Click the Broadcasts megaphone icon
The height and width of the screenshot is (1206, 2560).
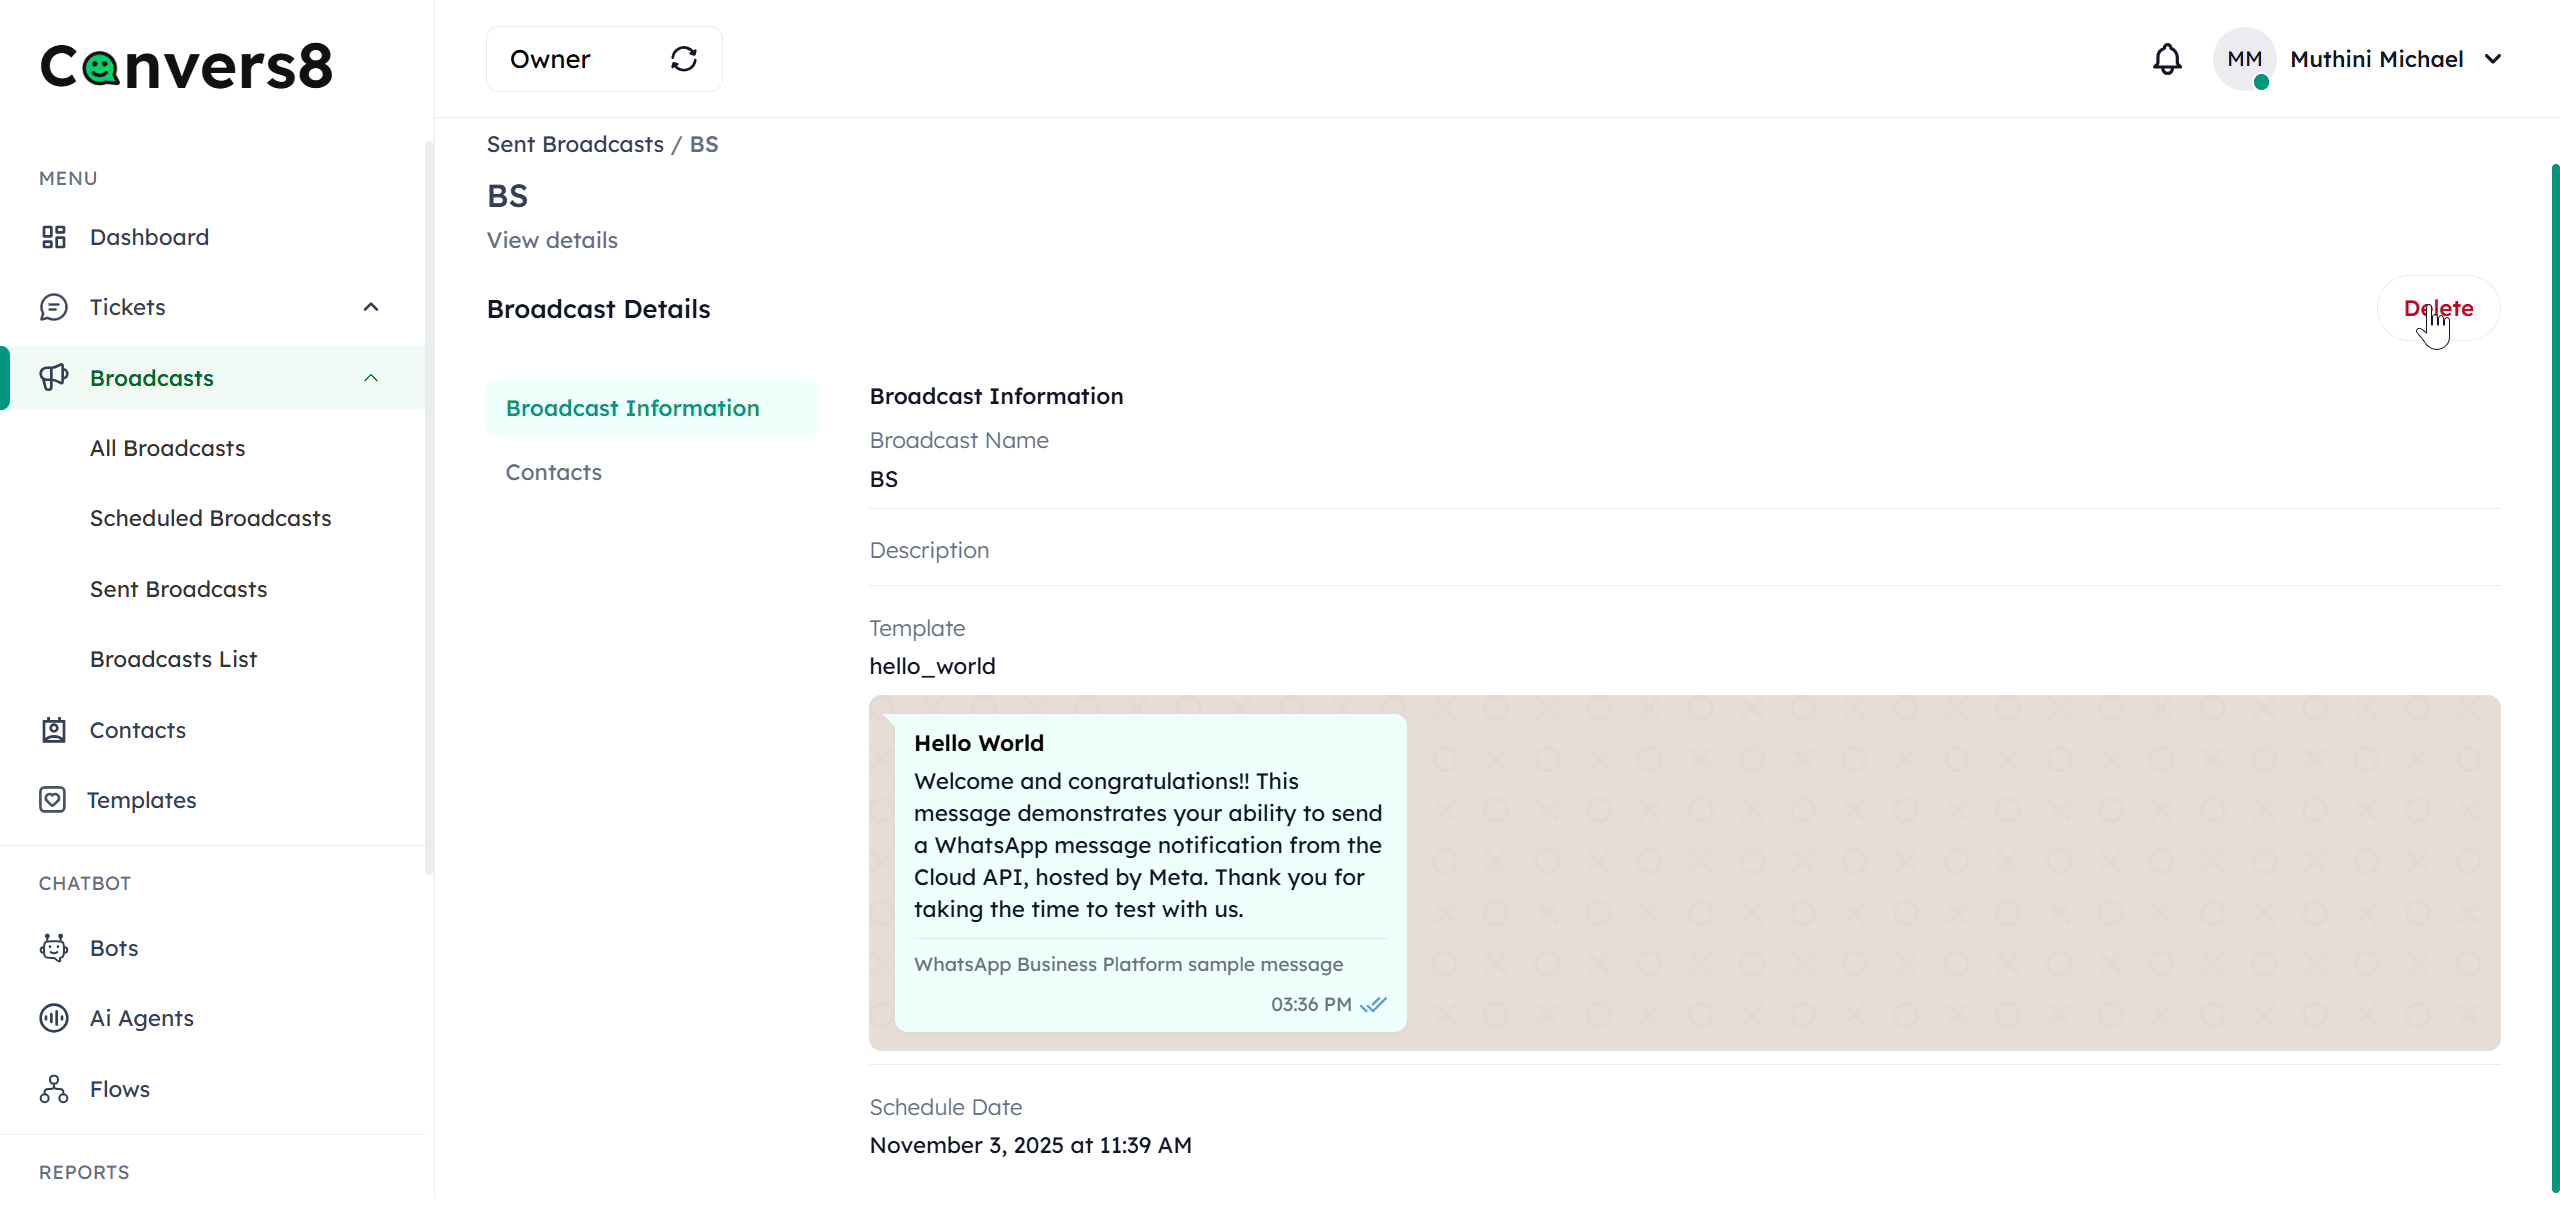click(x=54, y=377)
